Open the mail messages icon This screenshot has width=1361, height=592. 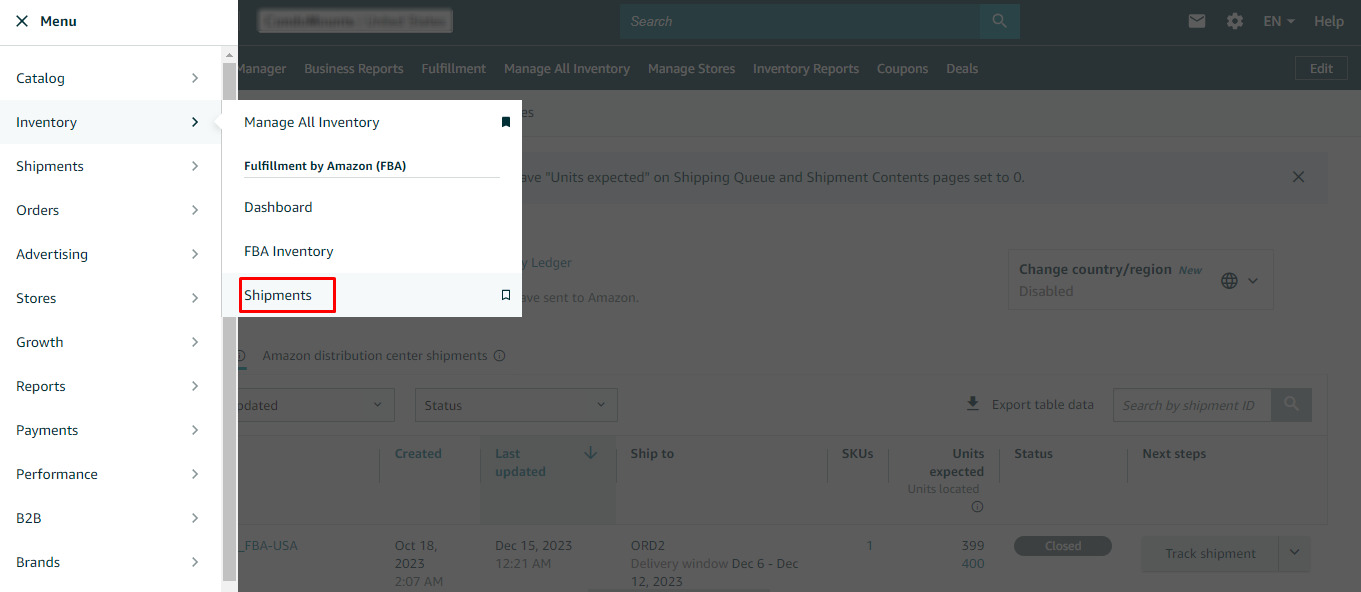[1197, 21]
